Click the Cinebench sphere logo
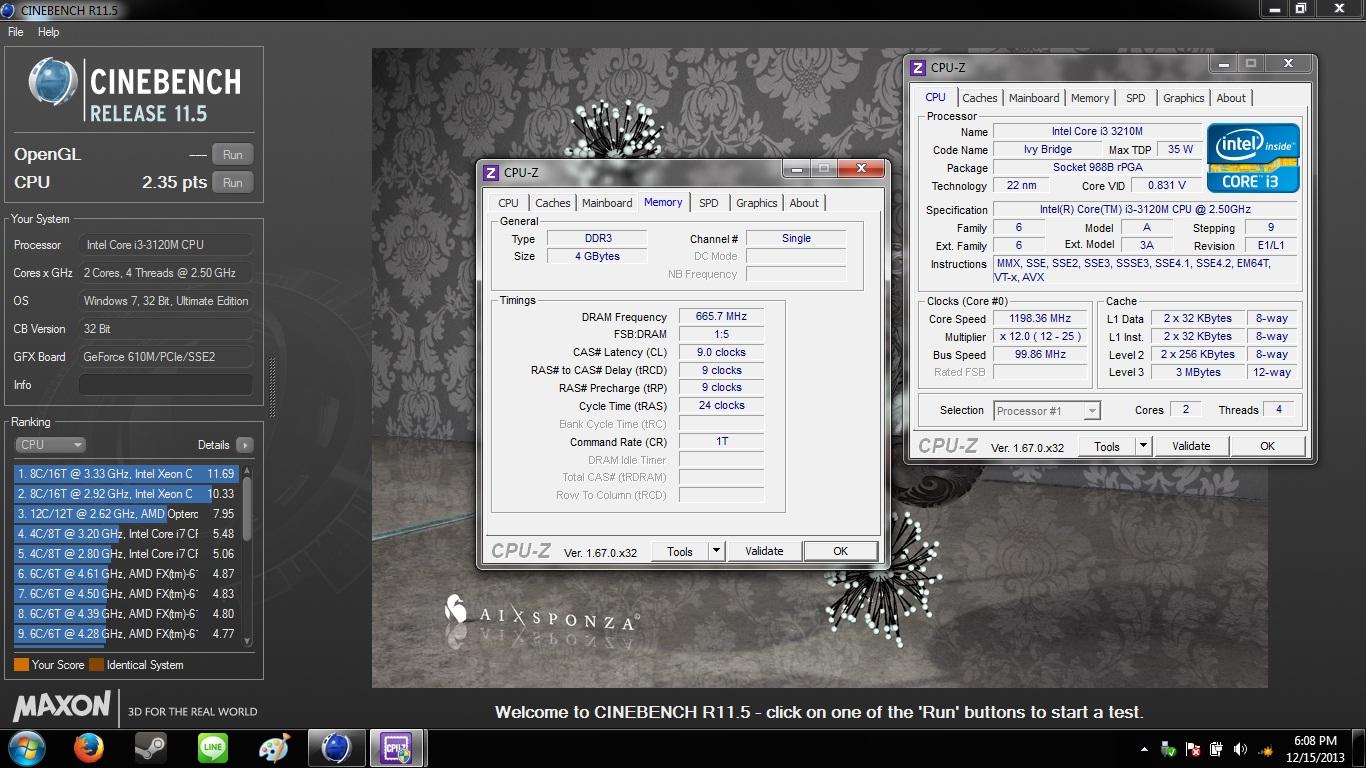 (x=54, y=82)
